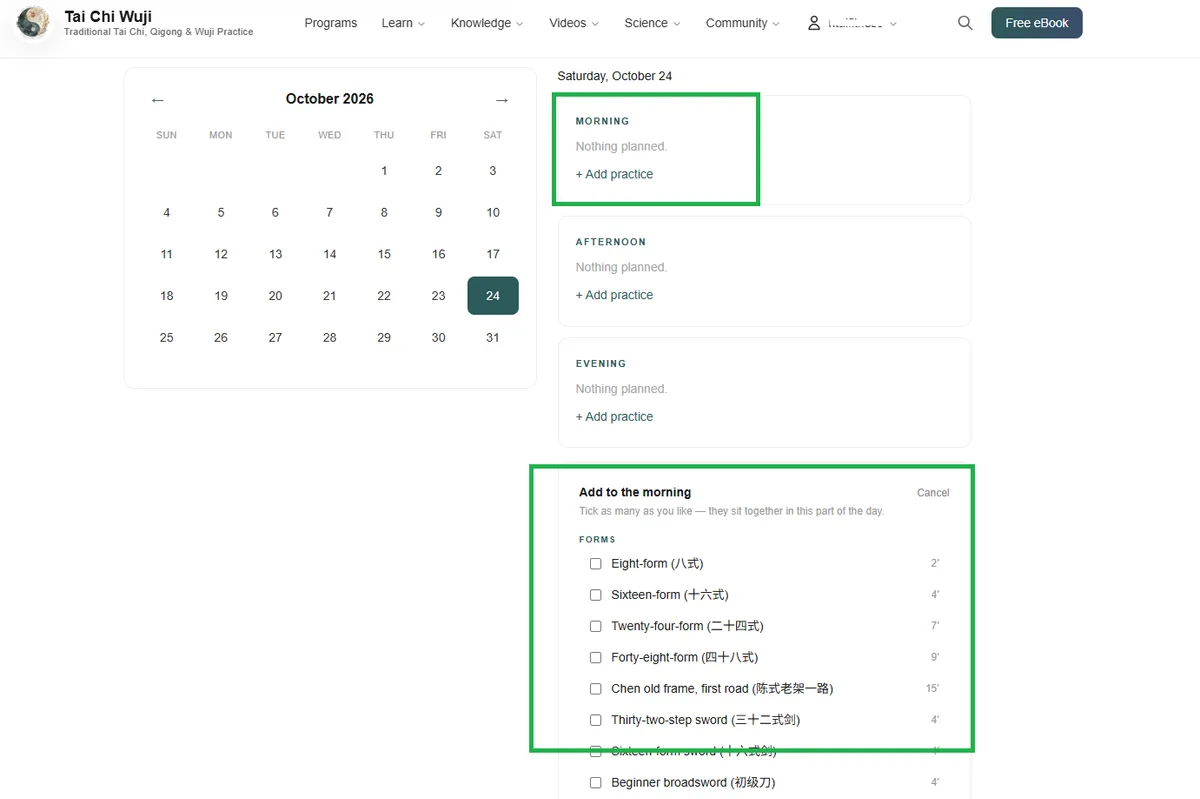Expand the Knowledge dropdown menu
This screenshot has width=1200, height=799.
pyautogui.click(x=487, y=23)
